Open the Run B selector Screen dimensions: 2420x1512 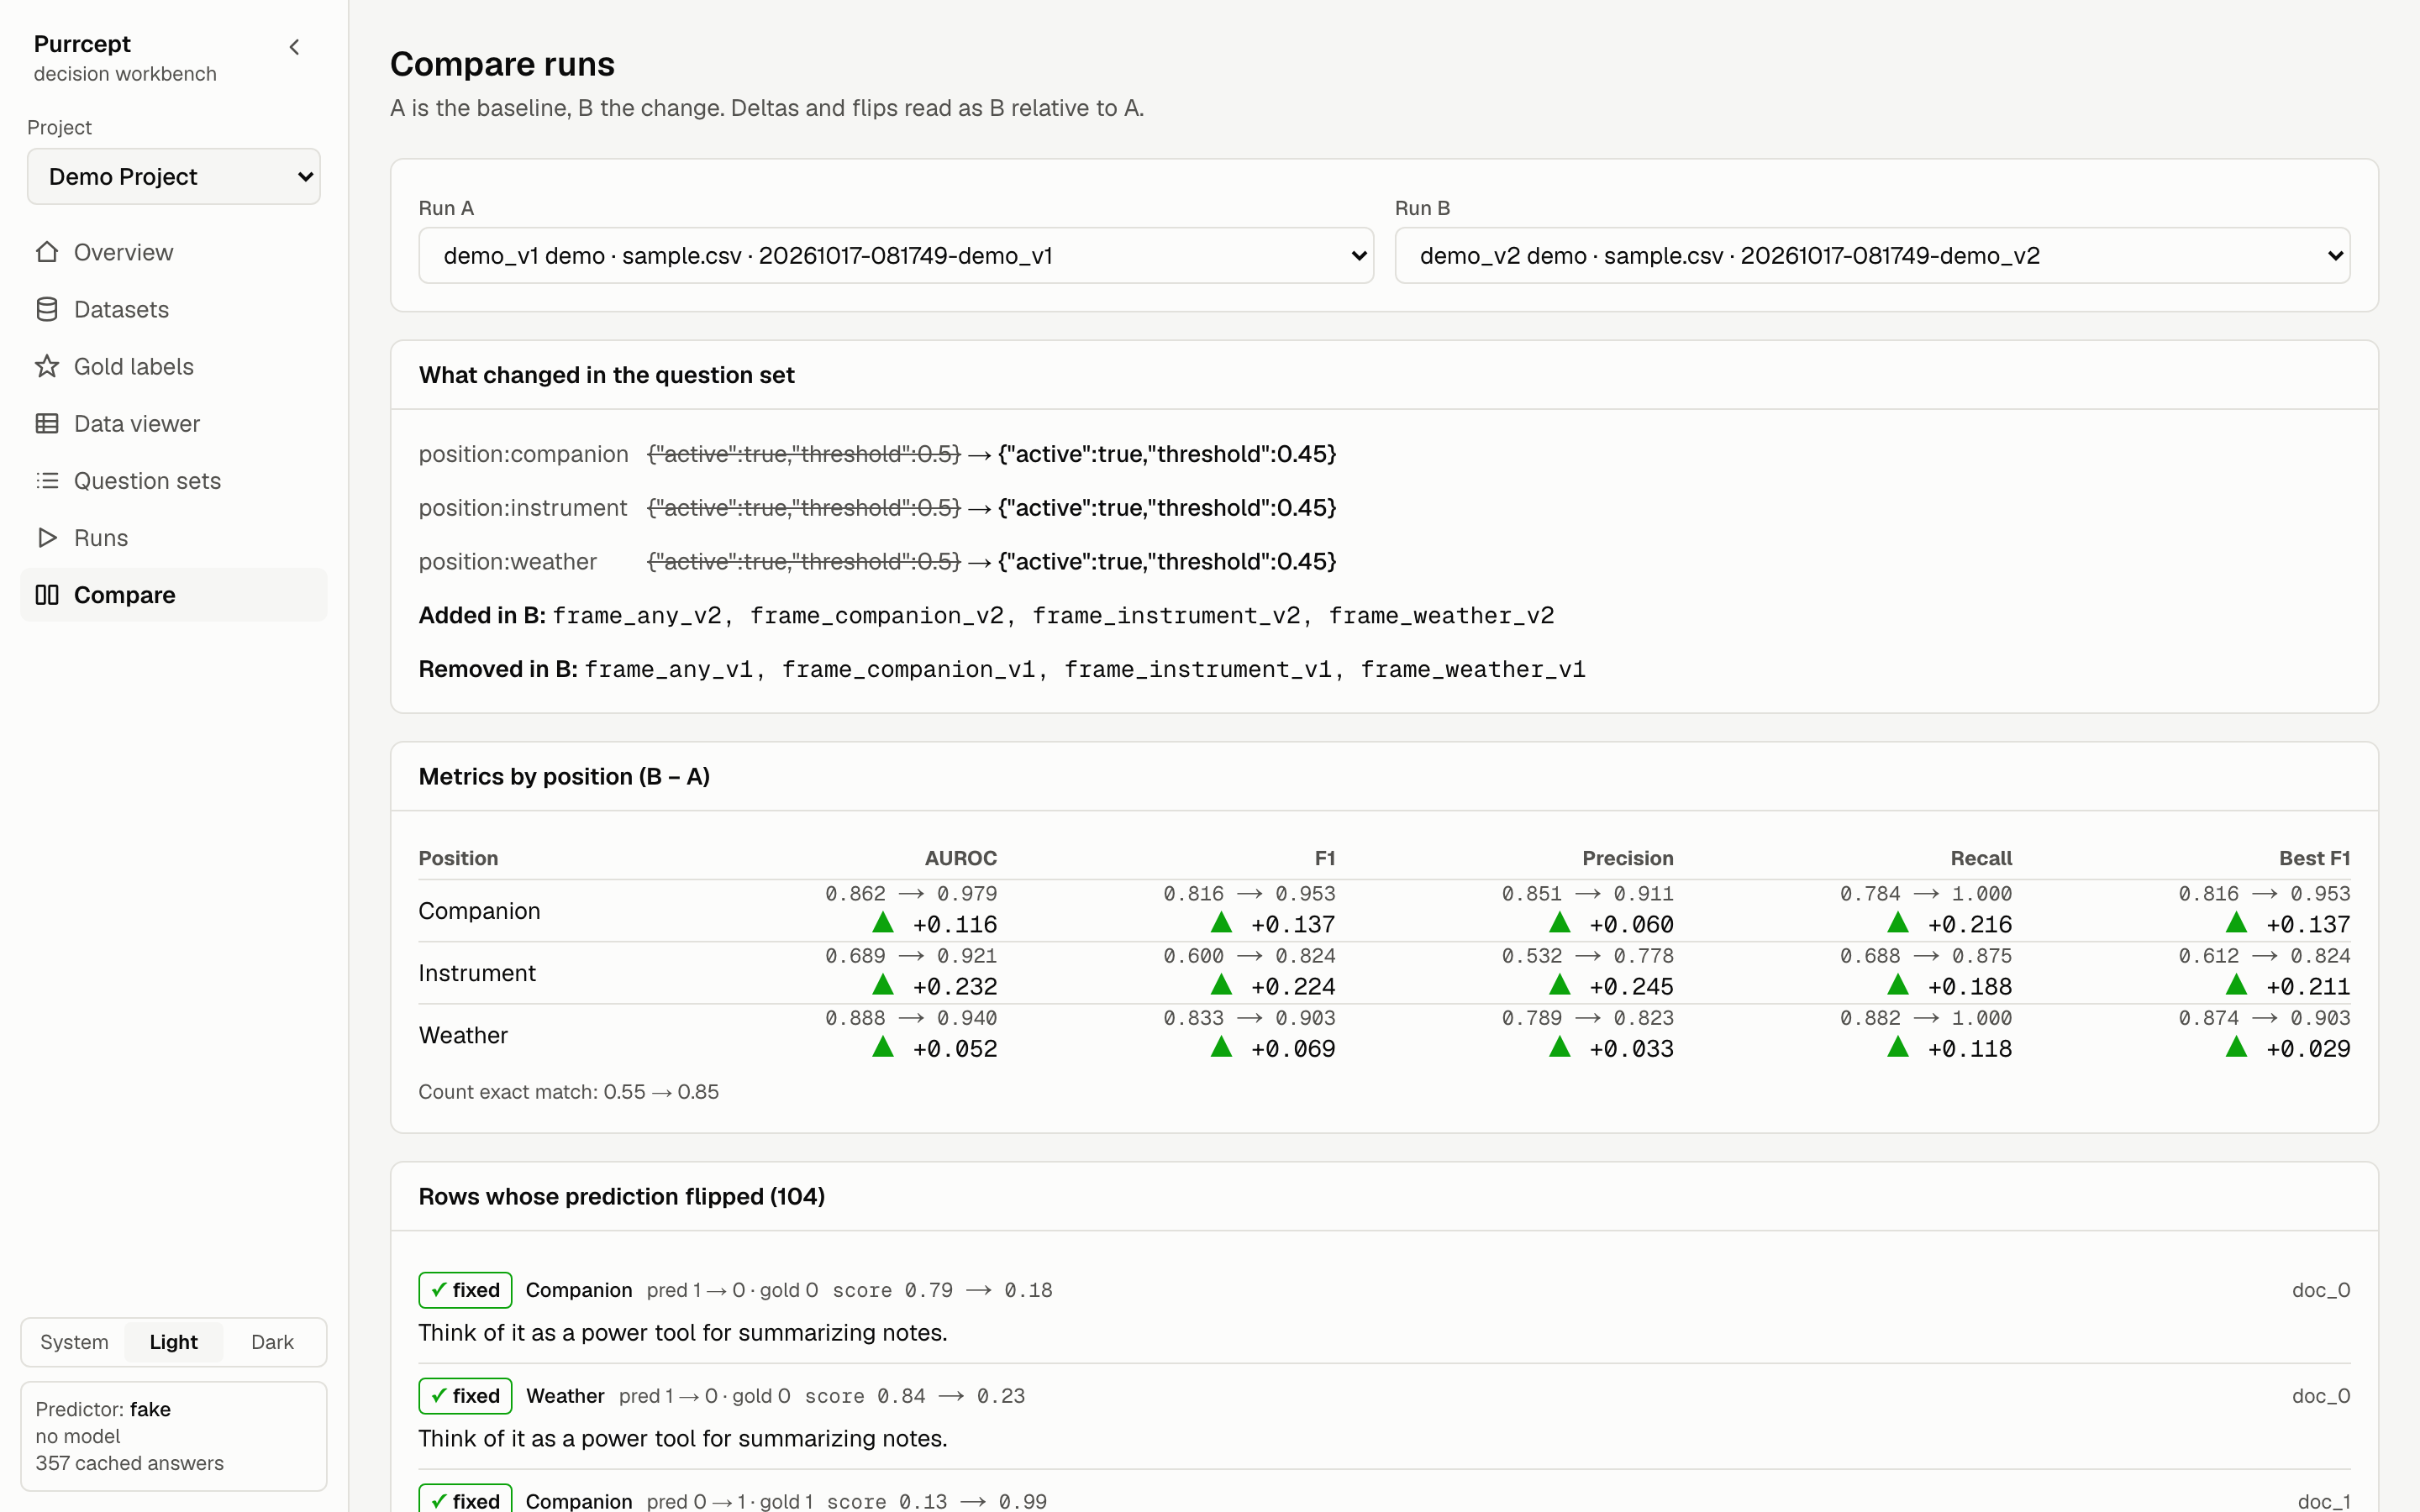[1872, 256]
